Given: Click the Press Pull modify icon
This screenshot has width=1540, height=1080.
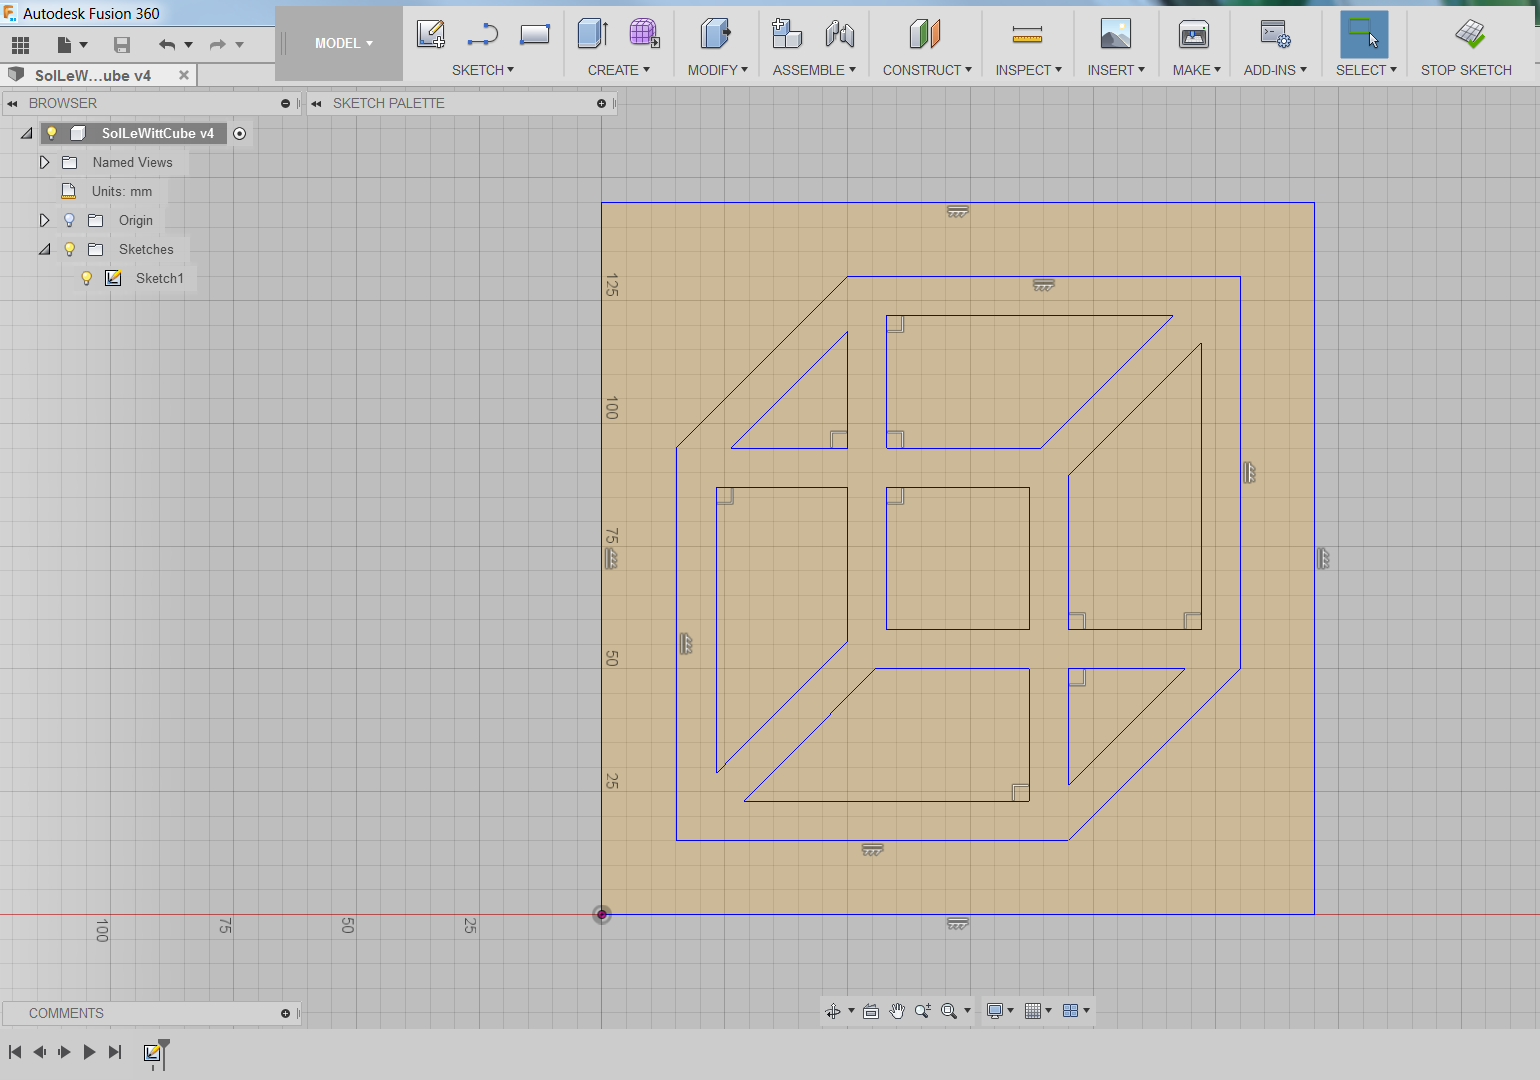Looking at the screenshot, I should coord(716,34).
